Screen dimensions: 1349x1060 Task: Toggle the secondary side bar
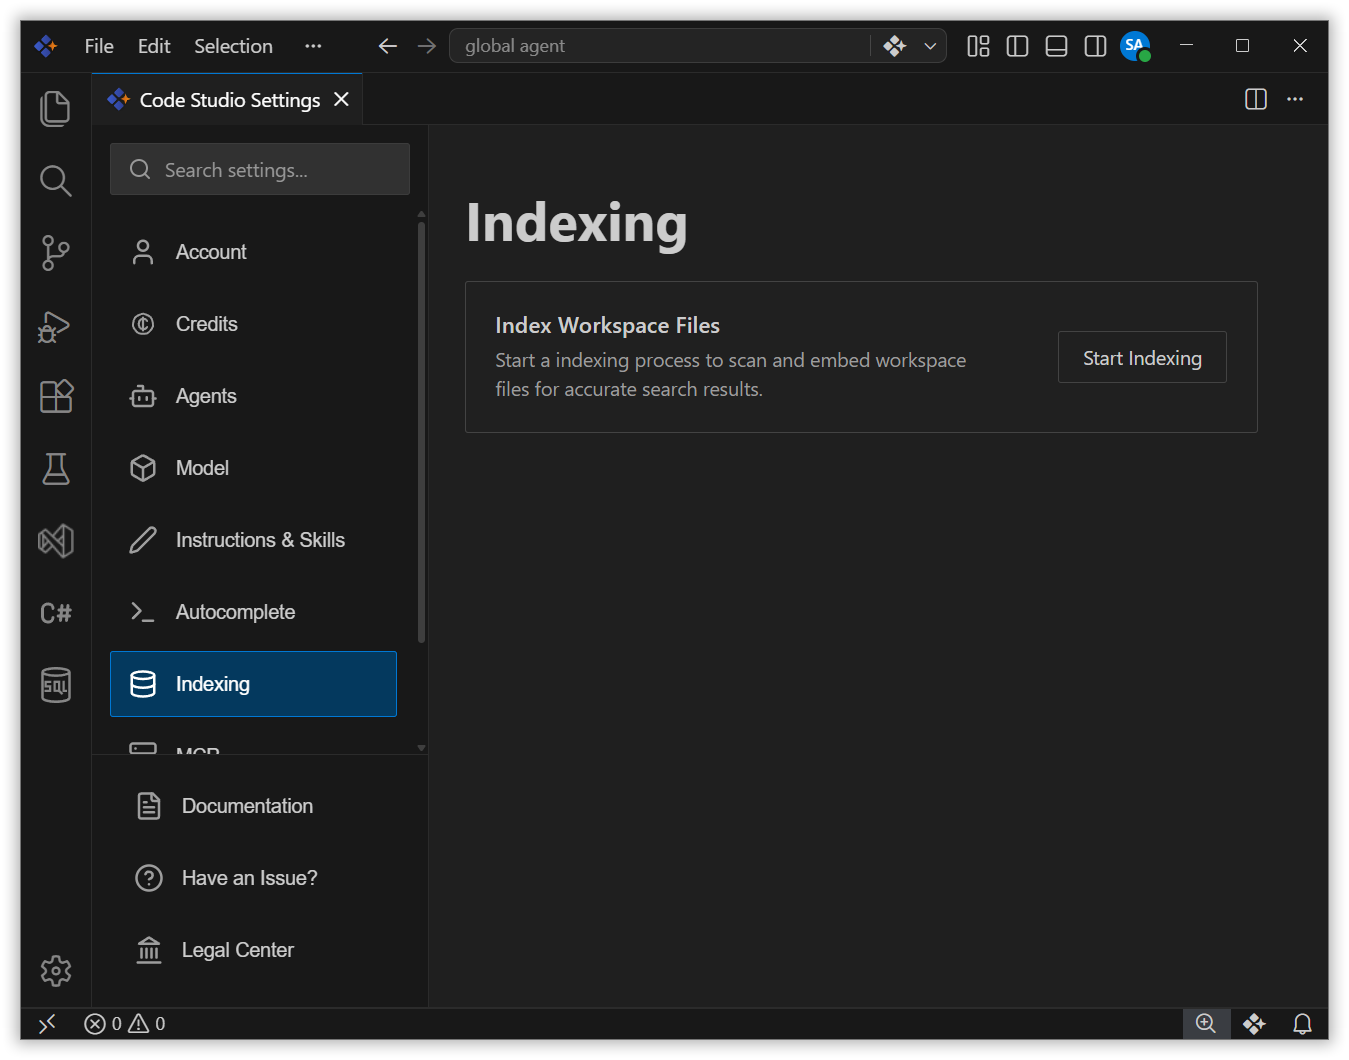(1095, 46)
